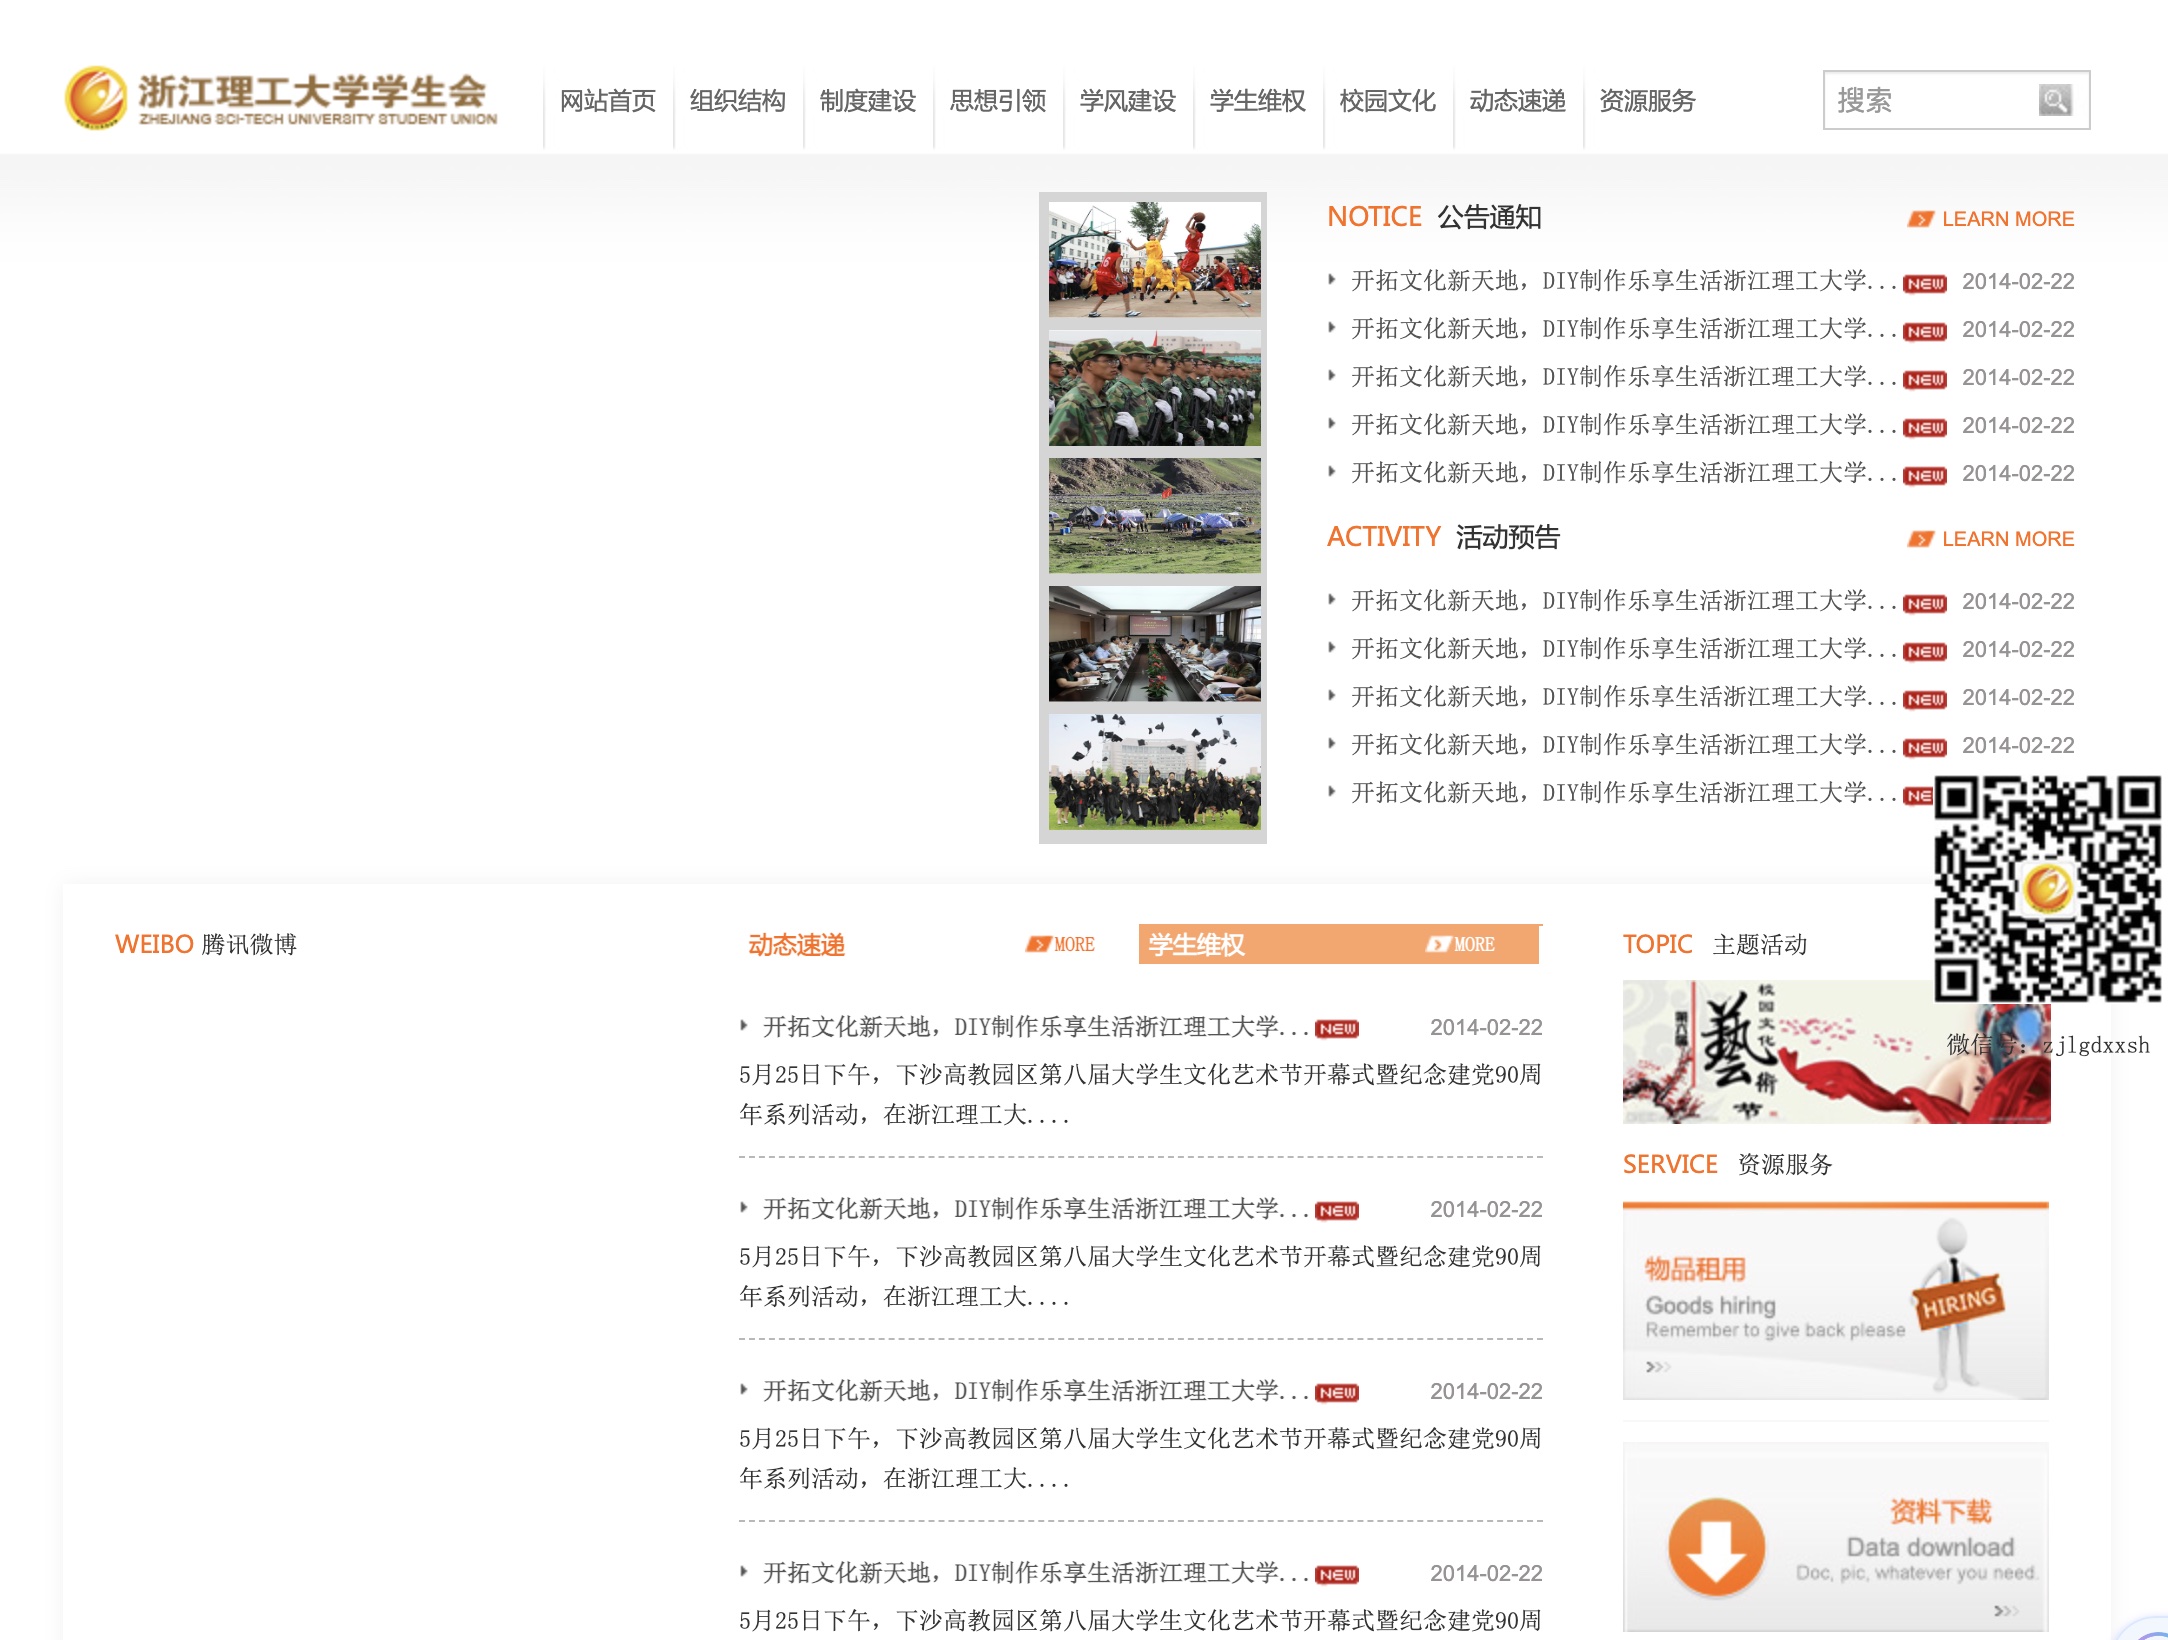Click MORE in the 学生维权 tab
This screenshot has width=2168, height=1640.
[x=1460, y=944]
